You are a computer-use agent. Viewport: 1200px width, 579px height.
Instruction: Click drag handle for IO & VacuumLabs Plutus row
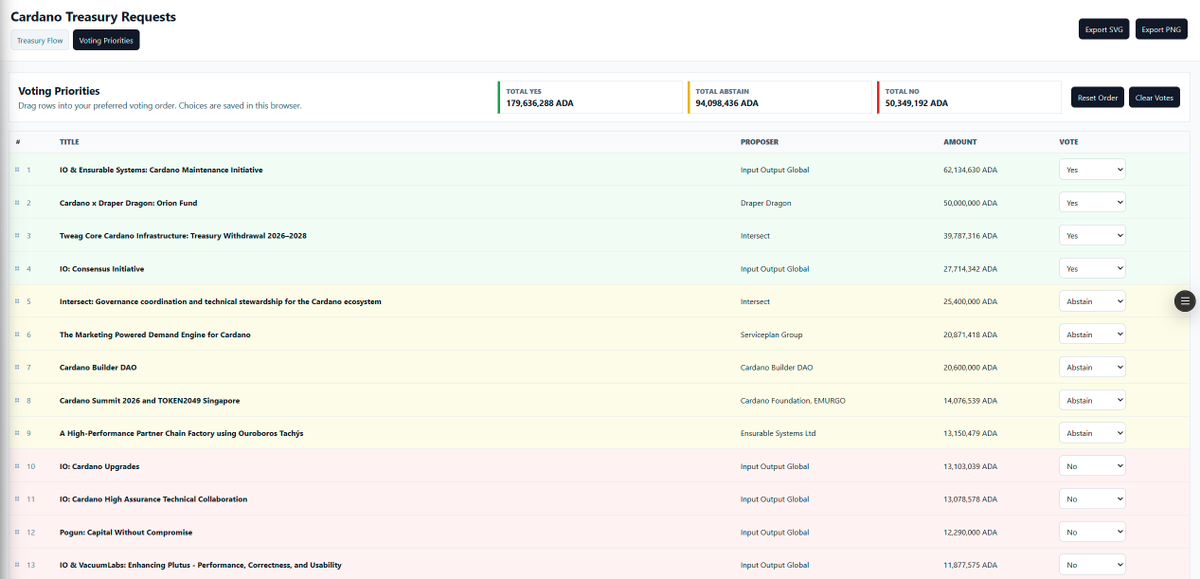[x=17, y=565]
